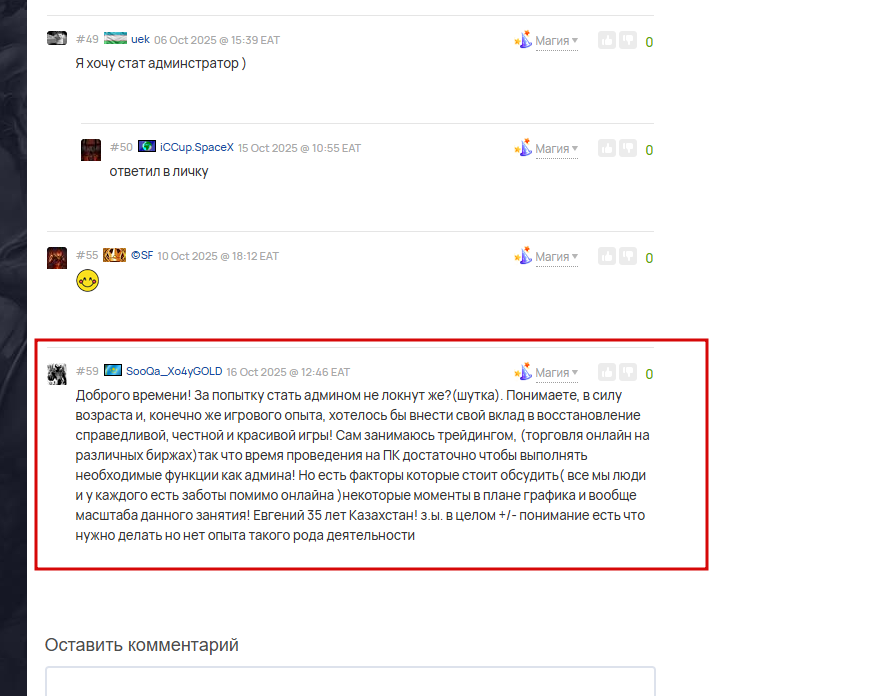Dislike comment #55 by ©SF
The height and width of the screenshot is (696, 869).
pyautogui.click(x=628, y=257)
